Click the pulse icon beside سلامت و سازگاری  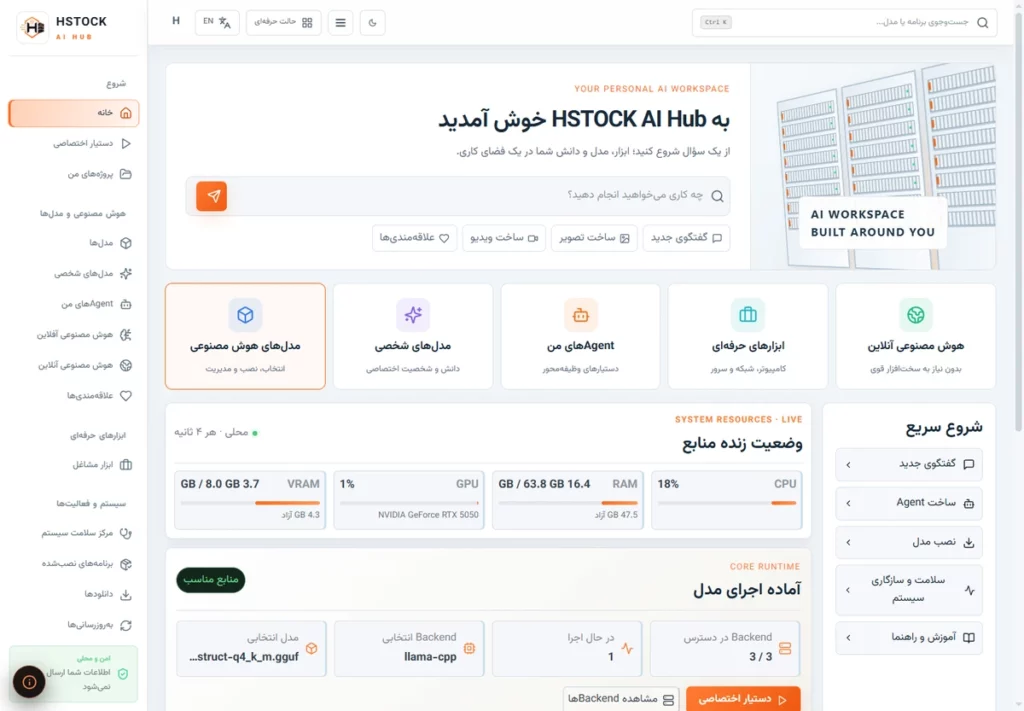969,590
